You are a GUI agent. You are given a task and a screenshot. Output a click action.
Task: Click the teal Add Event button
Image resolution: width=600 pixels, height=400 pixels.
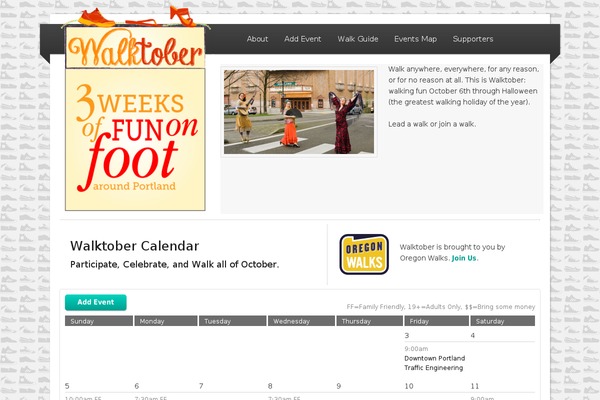96,302
